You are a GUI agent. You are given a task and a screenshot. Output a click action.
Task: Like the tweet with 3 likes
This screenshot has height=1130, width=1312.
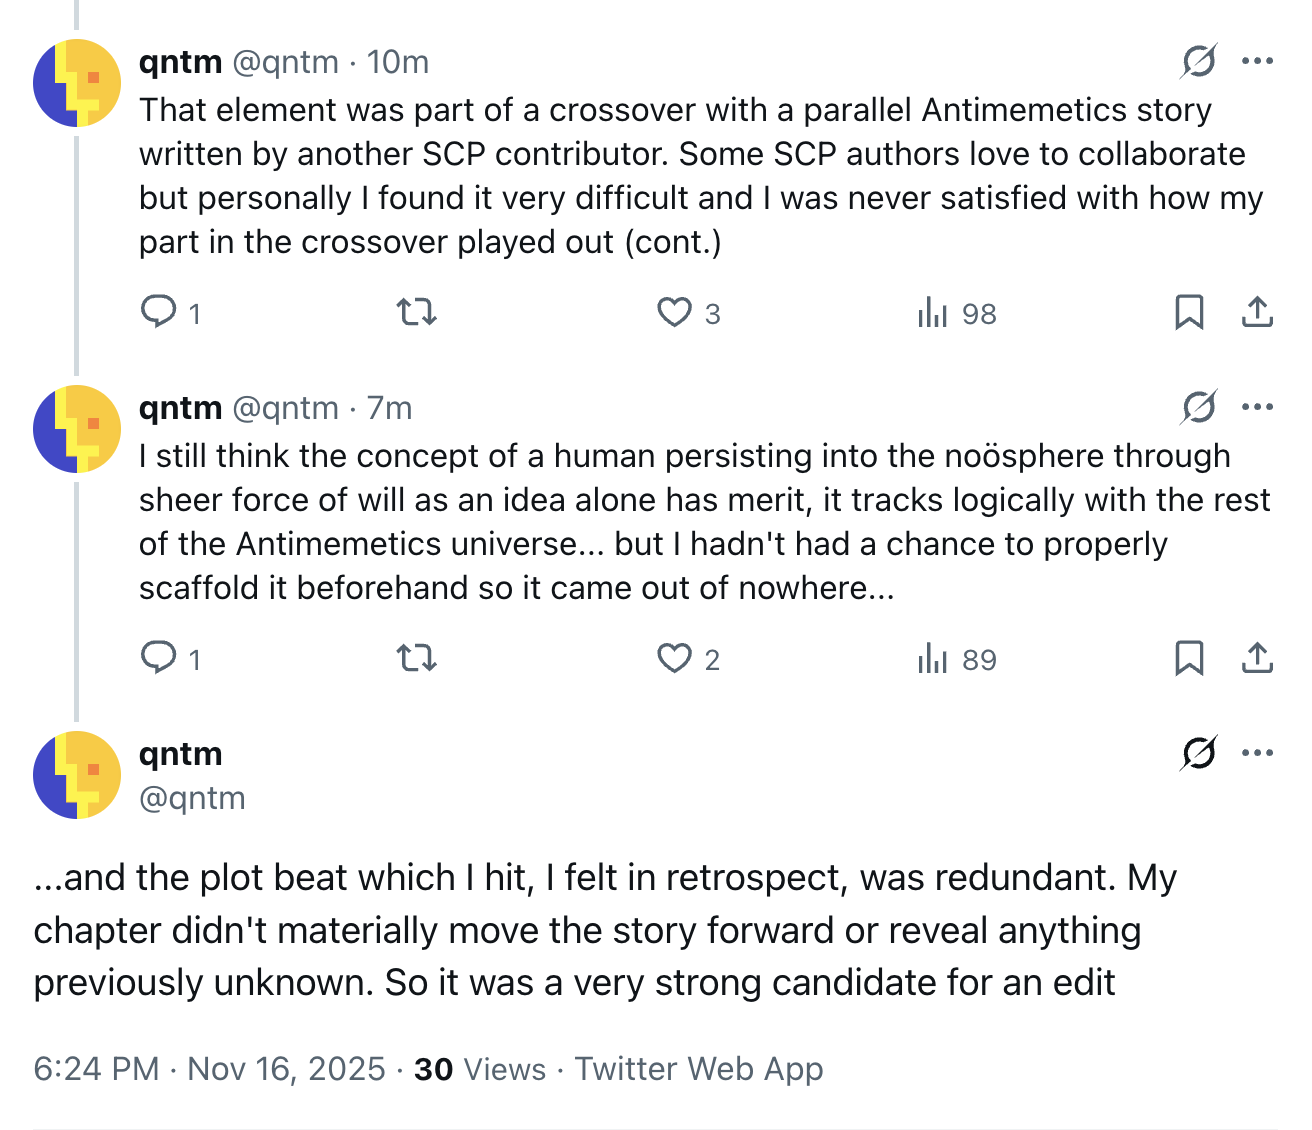pos(675,313)
